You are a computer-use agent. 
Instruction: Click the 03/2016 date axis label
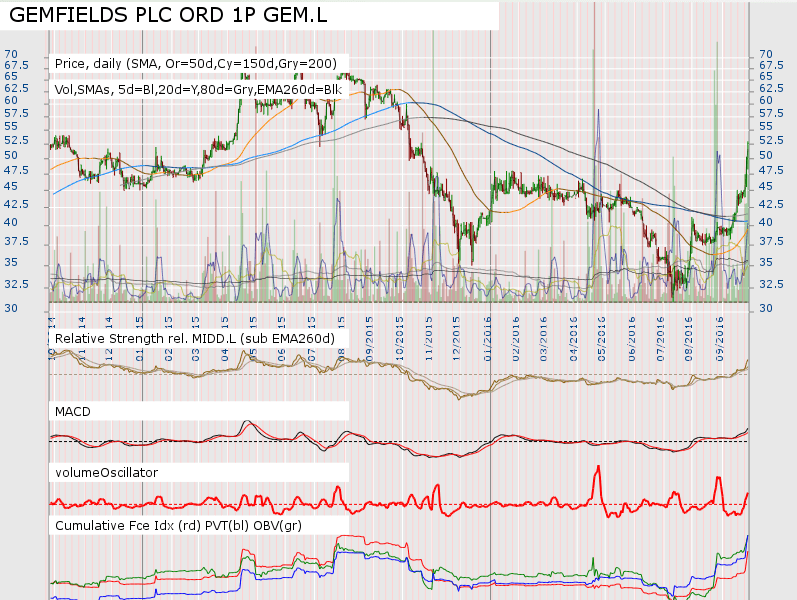(544, 339)
